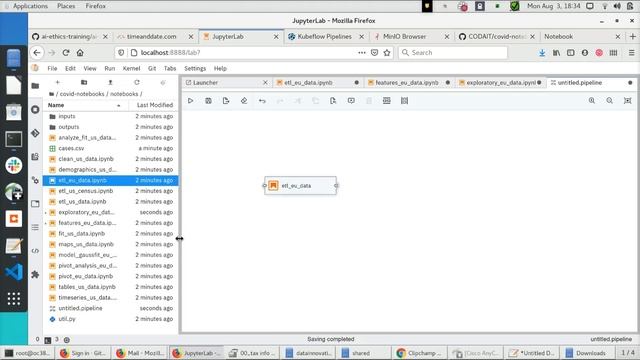Click the Firefox search field
Screen dimensions: 640x360
pyautogui.click(x=453, y=53)
